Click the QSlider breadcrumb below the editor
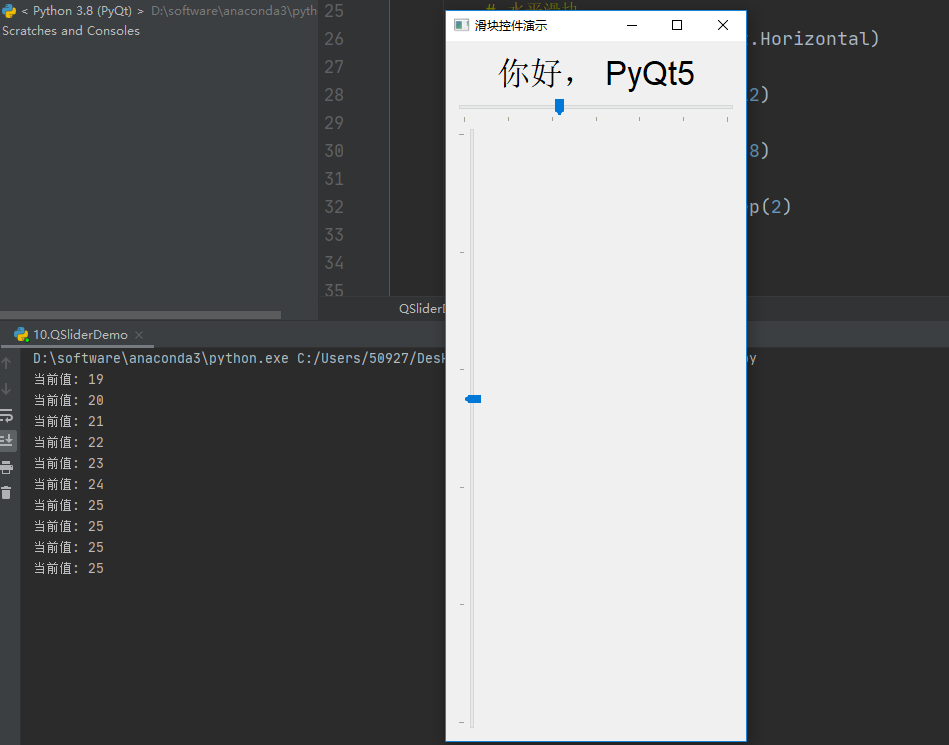This screenshot has width=949, height=745. tap(422, 309)
